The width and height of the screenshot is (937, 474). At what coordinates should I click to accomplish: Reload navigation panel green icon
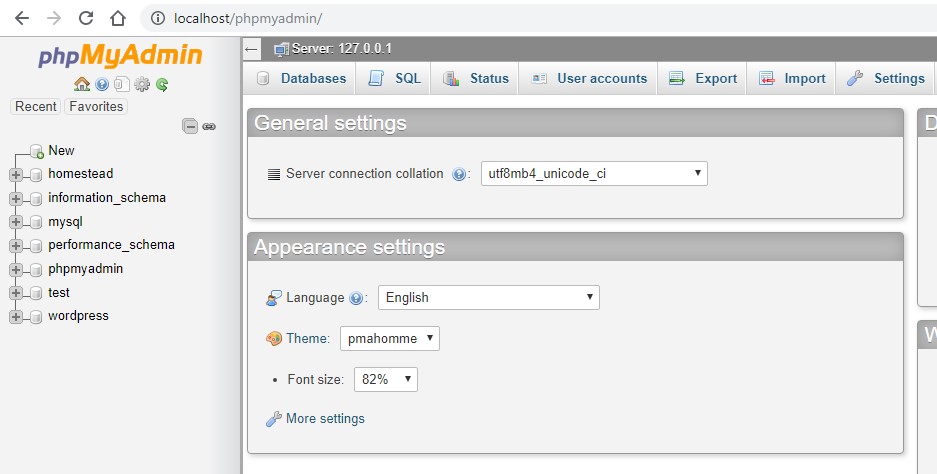coord(162,84)
